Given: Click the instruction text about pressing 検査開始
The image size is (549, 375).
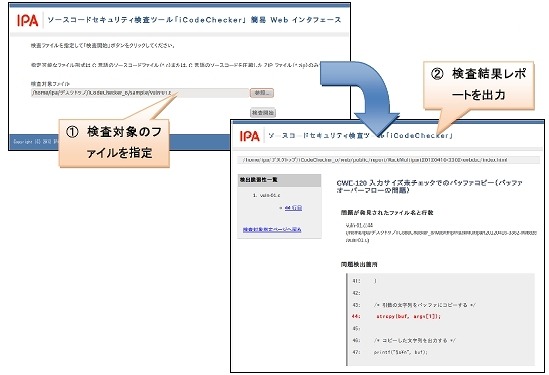Looking at the screenshot, I should click(x=103, y=46).
